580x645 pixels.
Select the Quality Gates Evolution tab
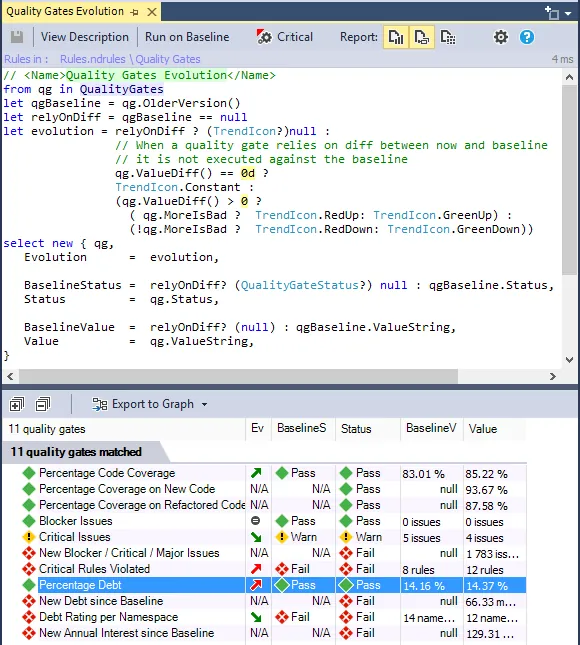click(65, 12)
